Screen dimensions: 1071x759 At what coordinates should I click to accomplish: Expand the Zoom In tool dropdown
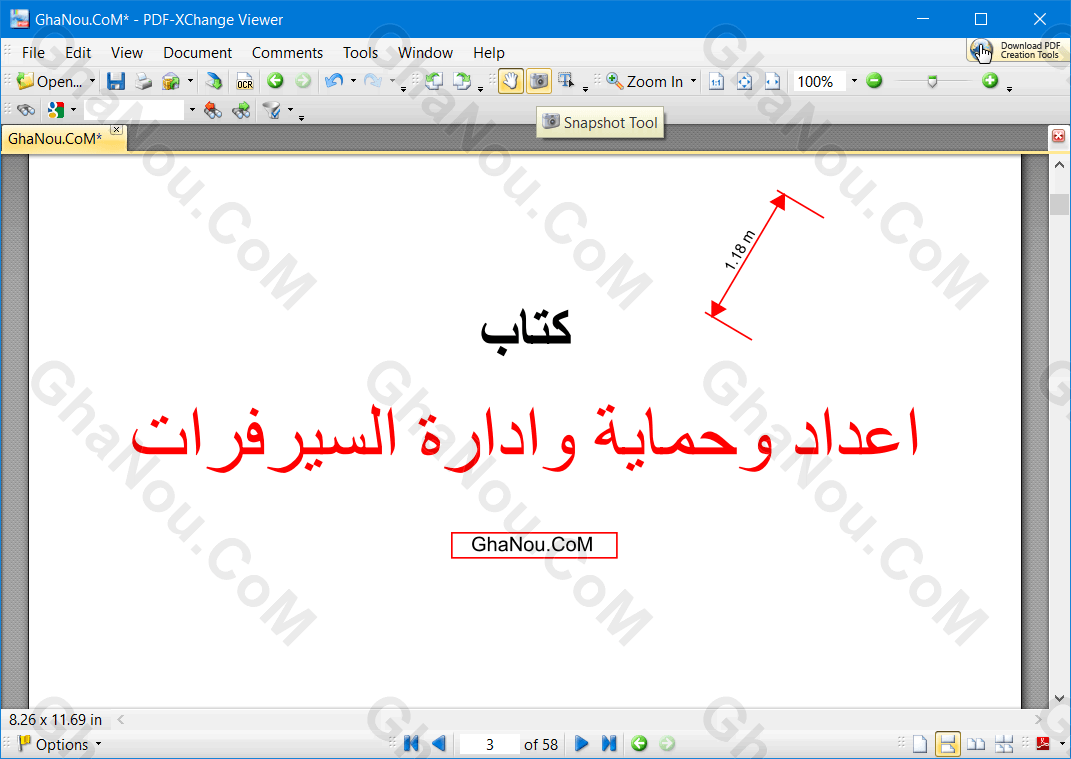coord(694,82)
